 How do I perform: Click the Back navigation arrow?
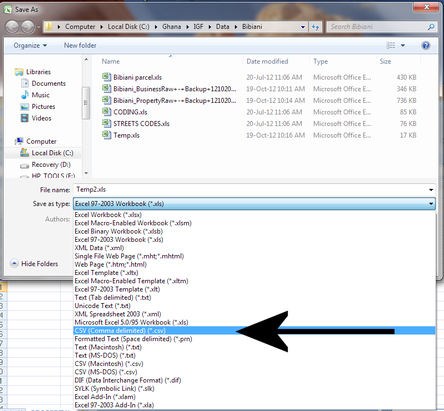click(x=12, y=27)
